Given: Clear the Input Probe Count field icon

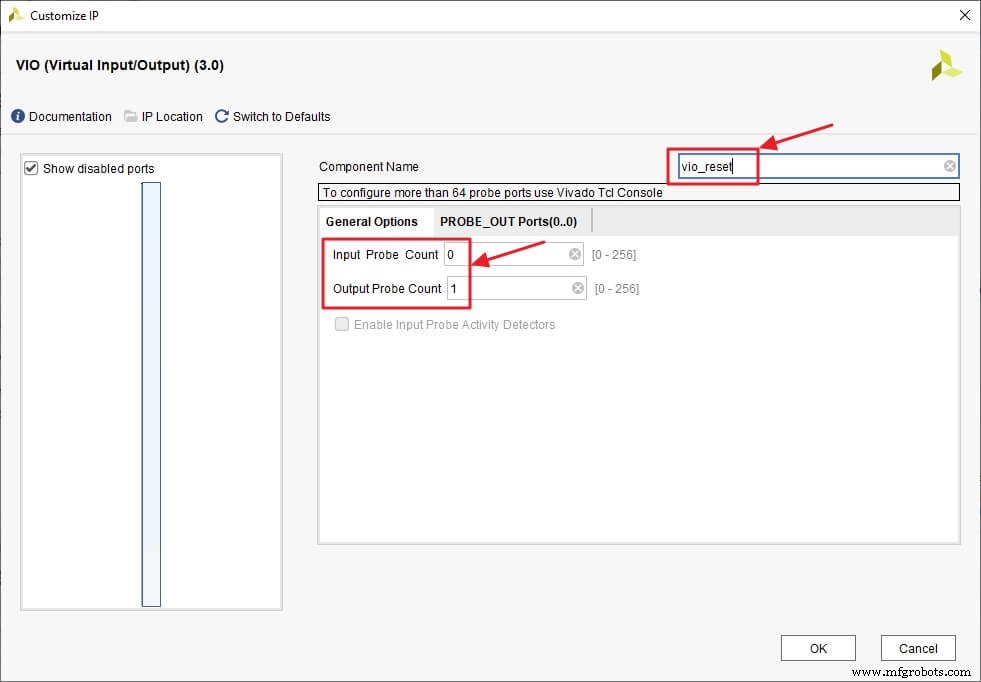Looking at the screenshot, I should 575,254.
